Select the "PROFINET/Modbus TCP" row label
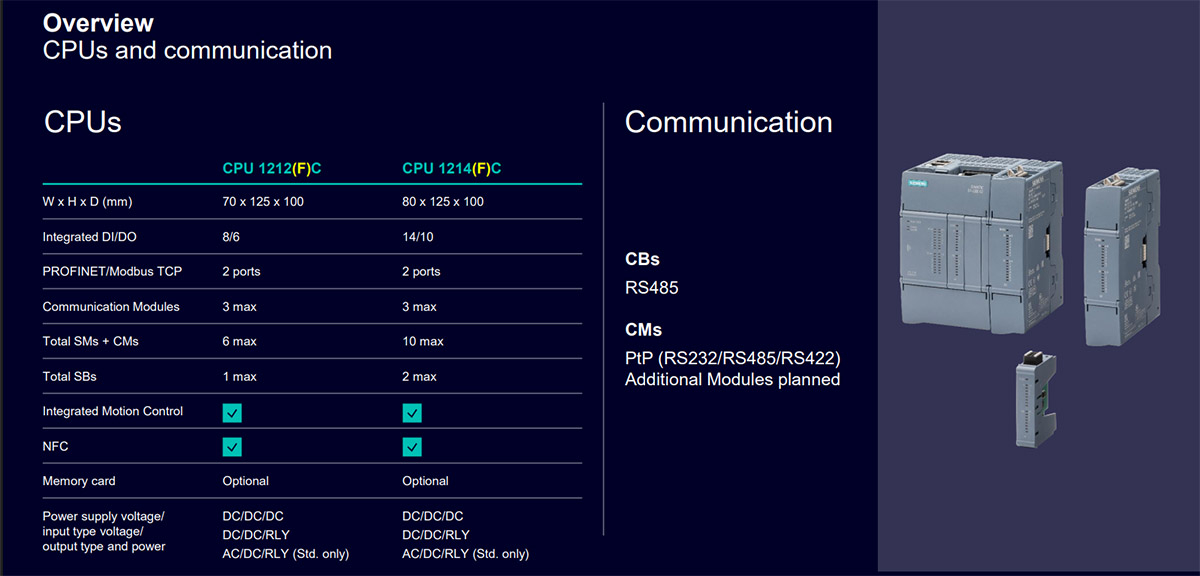The image size is (1200, 576). click(x=112, y=272)
